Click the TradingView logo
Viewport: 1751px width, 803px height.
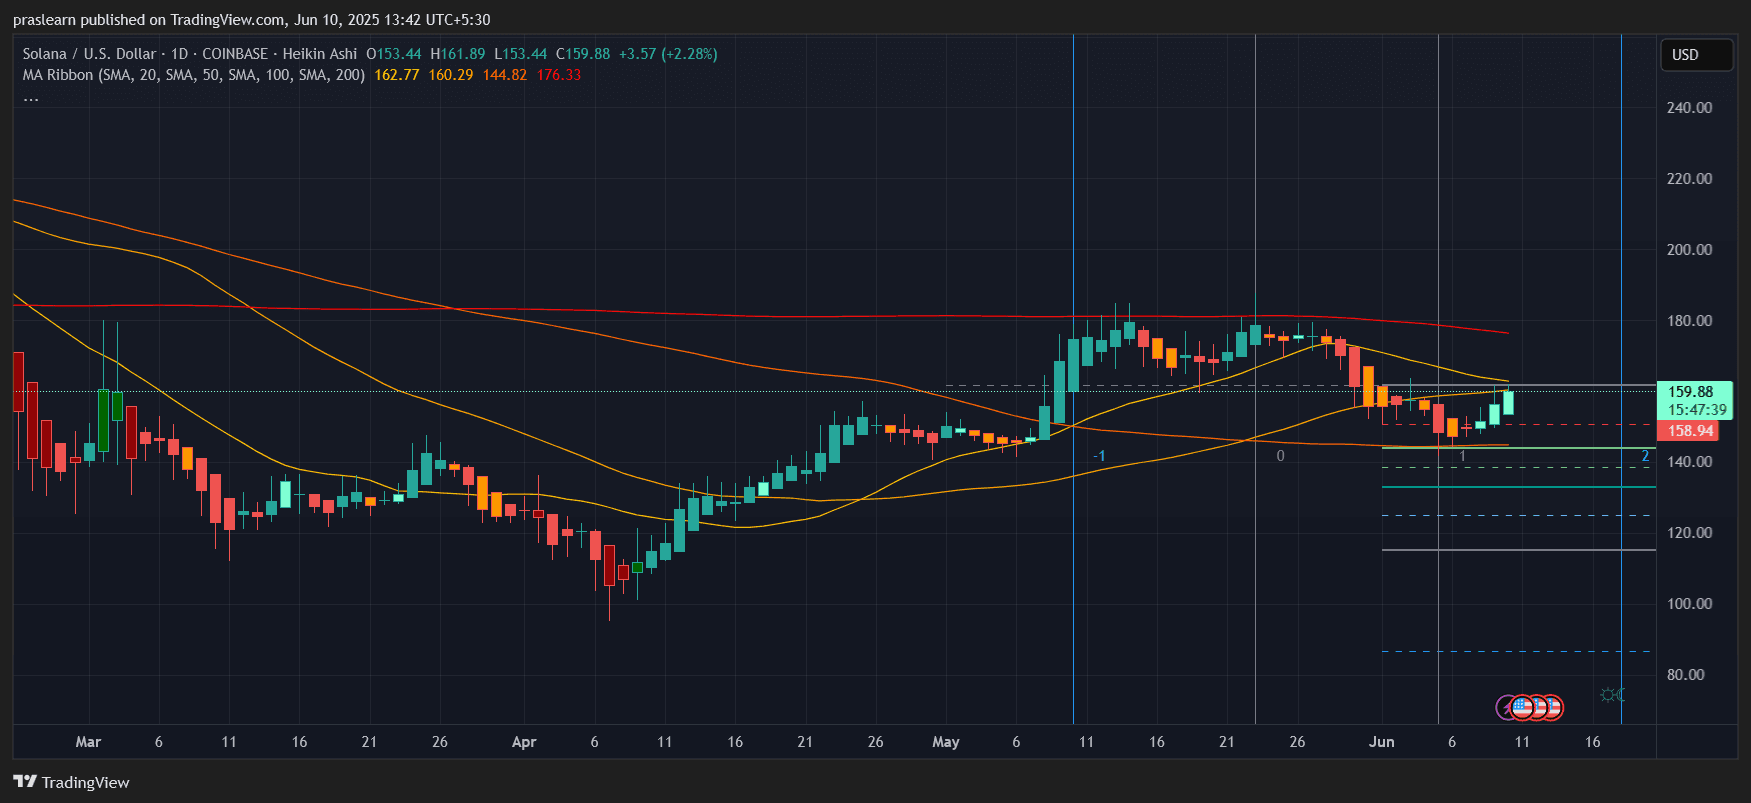(x=71, y=782)
